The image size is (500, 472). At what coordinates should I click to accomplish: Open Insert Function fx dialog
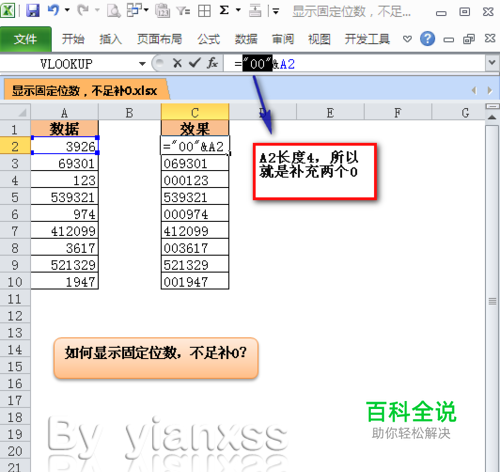pyautogui.click(x=212, y=63)
